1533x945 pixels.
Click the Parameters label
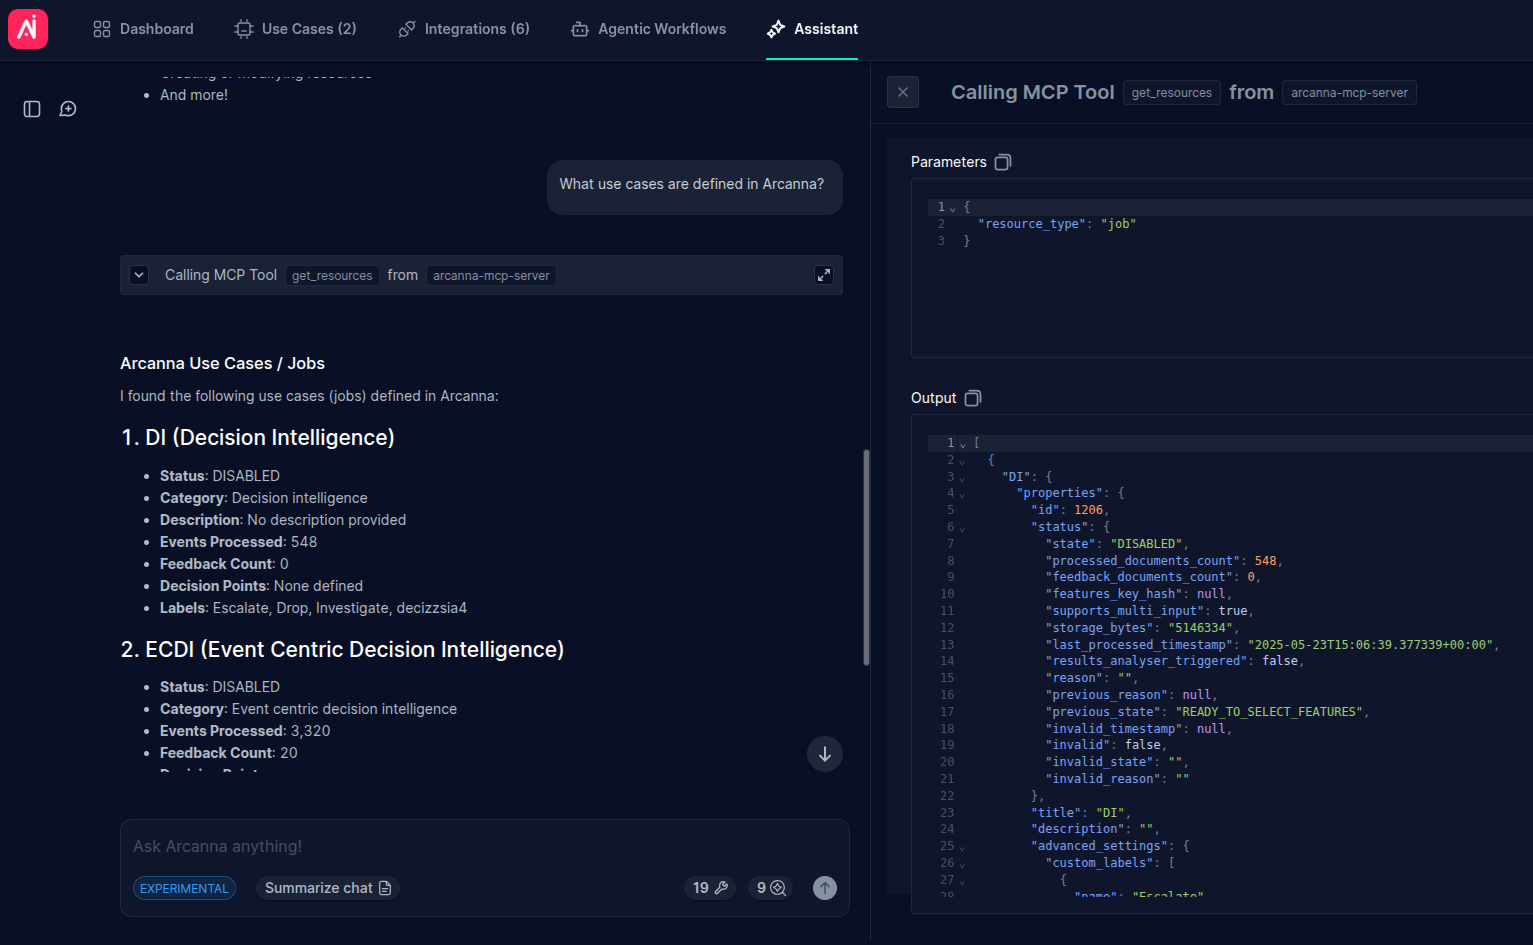(948, 162)
